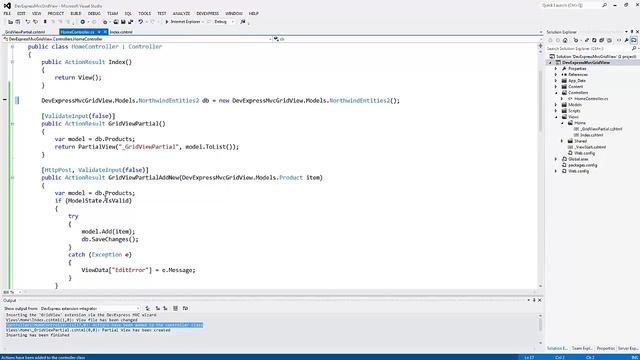Screen dimensions: 640x360
Task: Open the ANALYZE menu
Action: pyautogui.click(x=181, y=13)
